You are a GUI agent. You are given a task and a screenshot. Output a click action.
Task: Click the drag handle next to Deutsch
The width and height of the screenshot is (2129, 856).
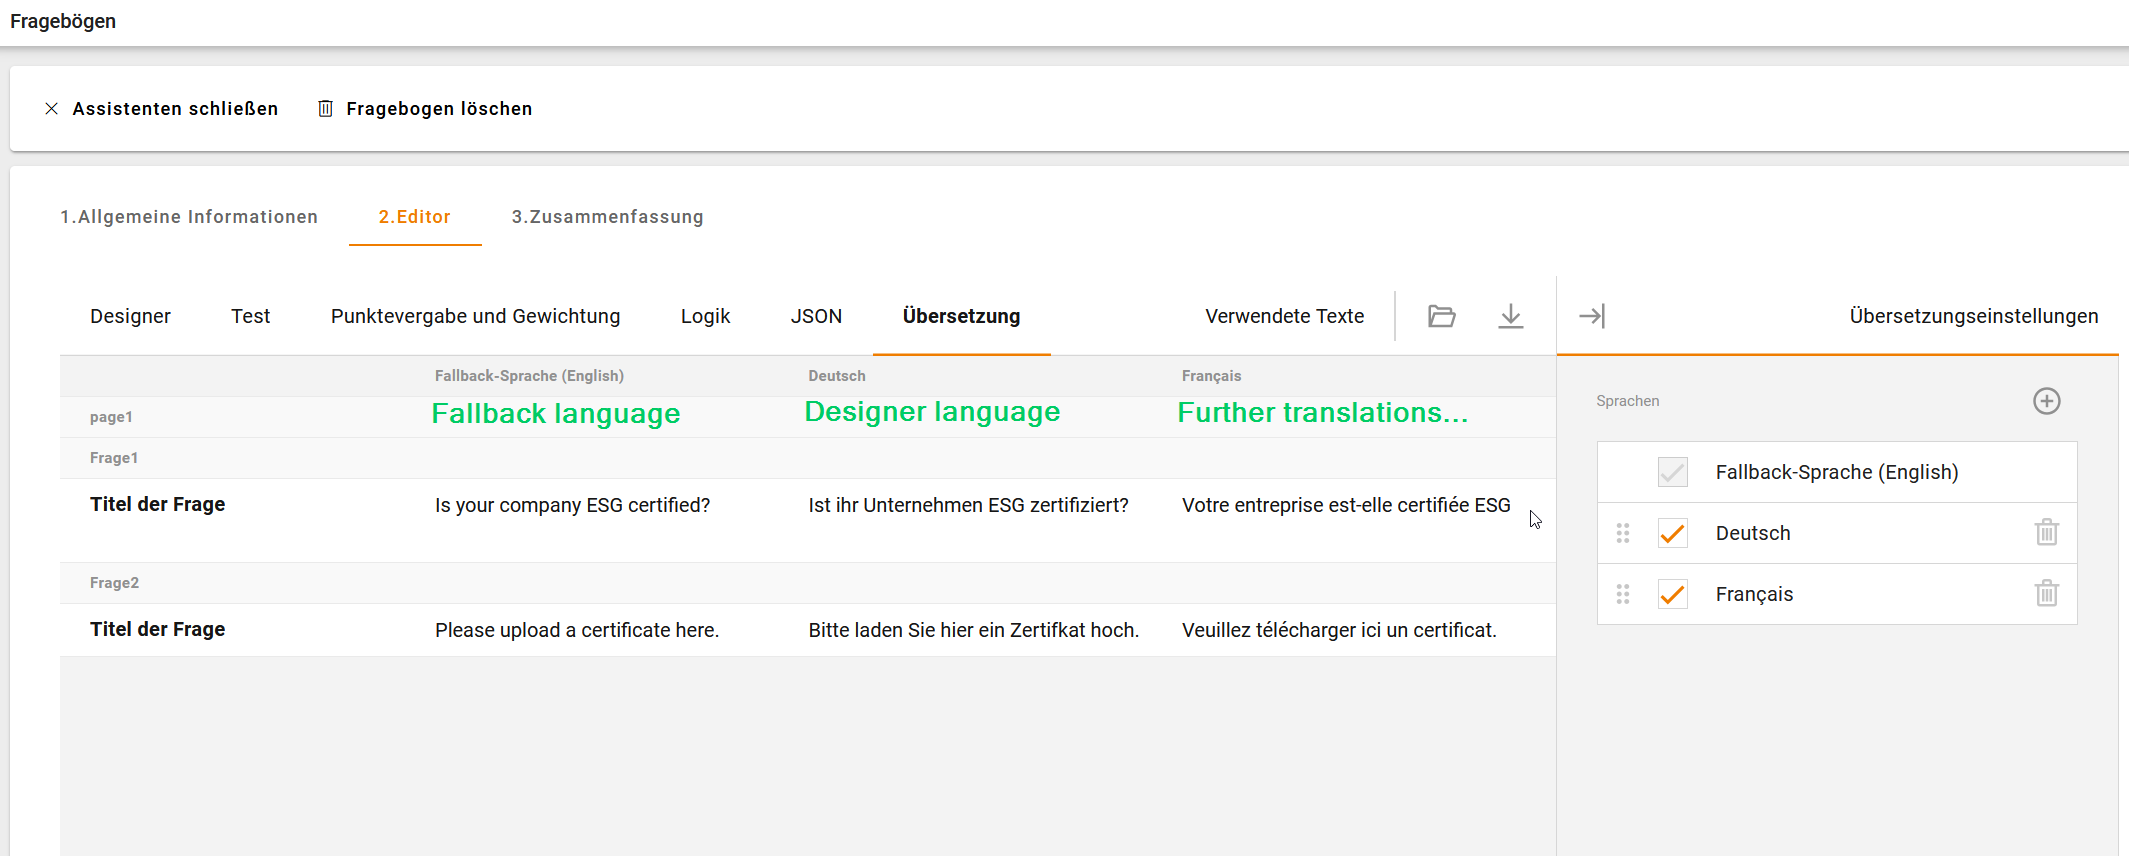click(1622, 533)
